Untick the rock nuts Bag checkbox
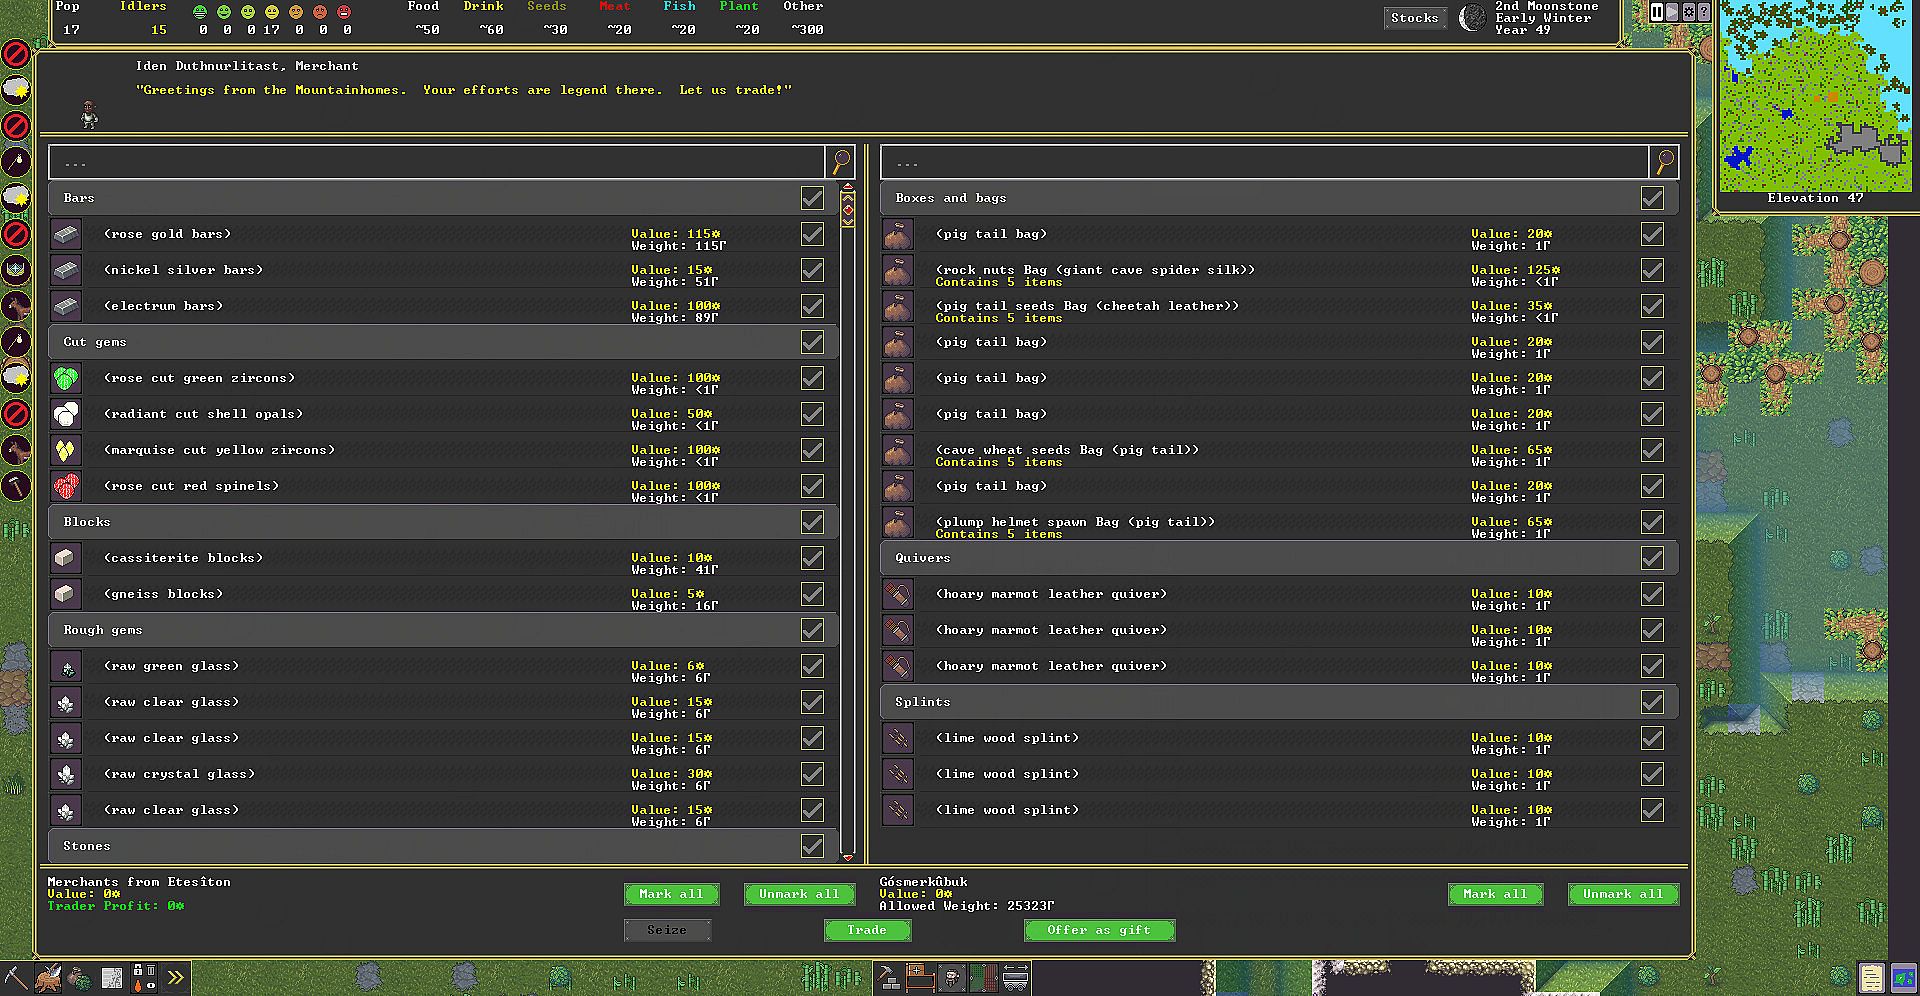Viewport: 1920px width, 996px height. pos(1652,270)
